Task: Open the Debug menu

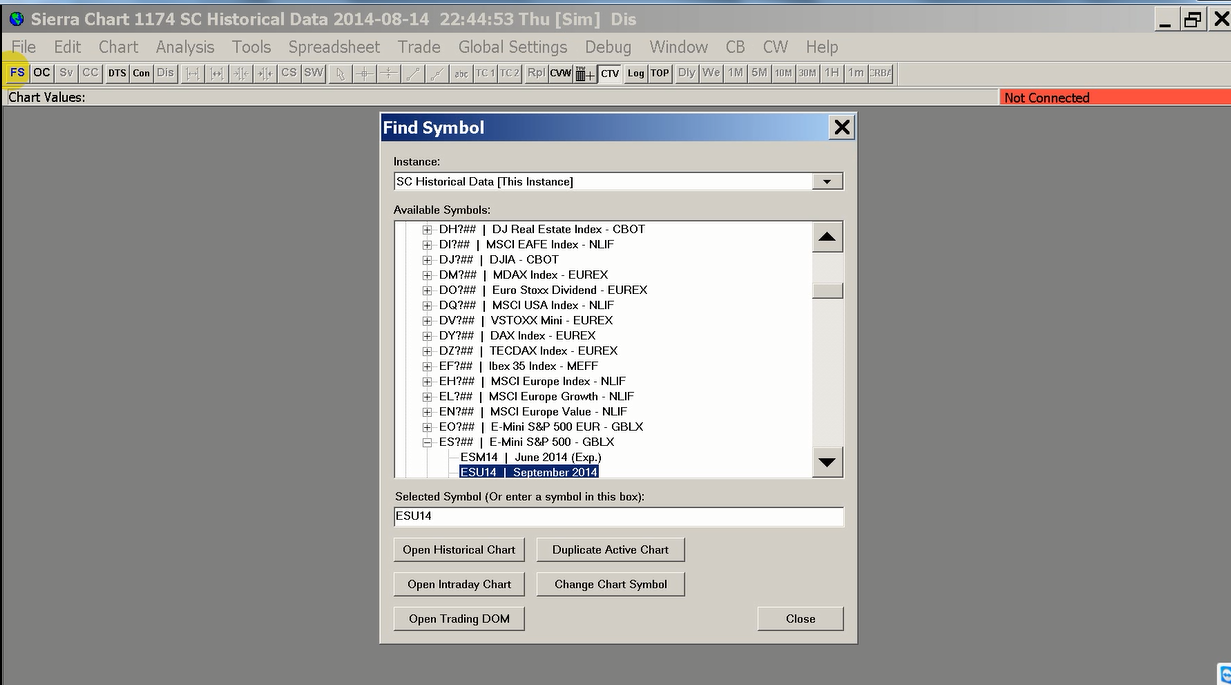Action: tap(608, 47)
